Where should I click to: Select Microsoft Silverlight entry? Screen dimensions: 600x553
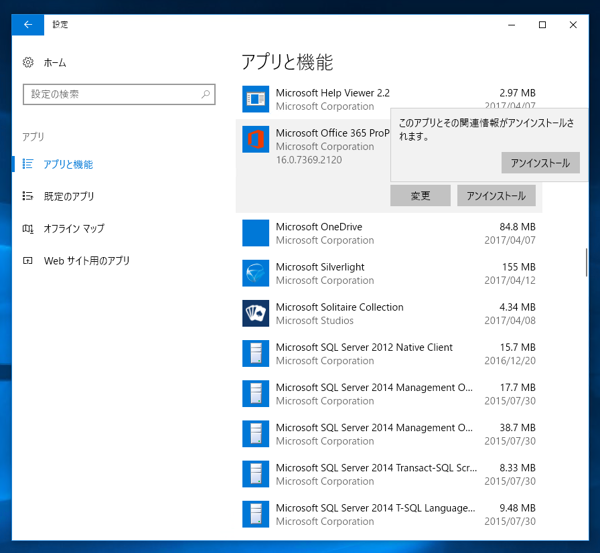(389, 273)
